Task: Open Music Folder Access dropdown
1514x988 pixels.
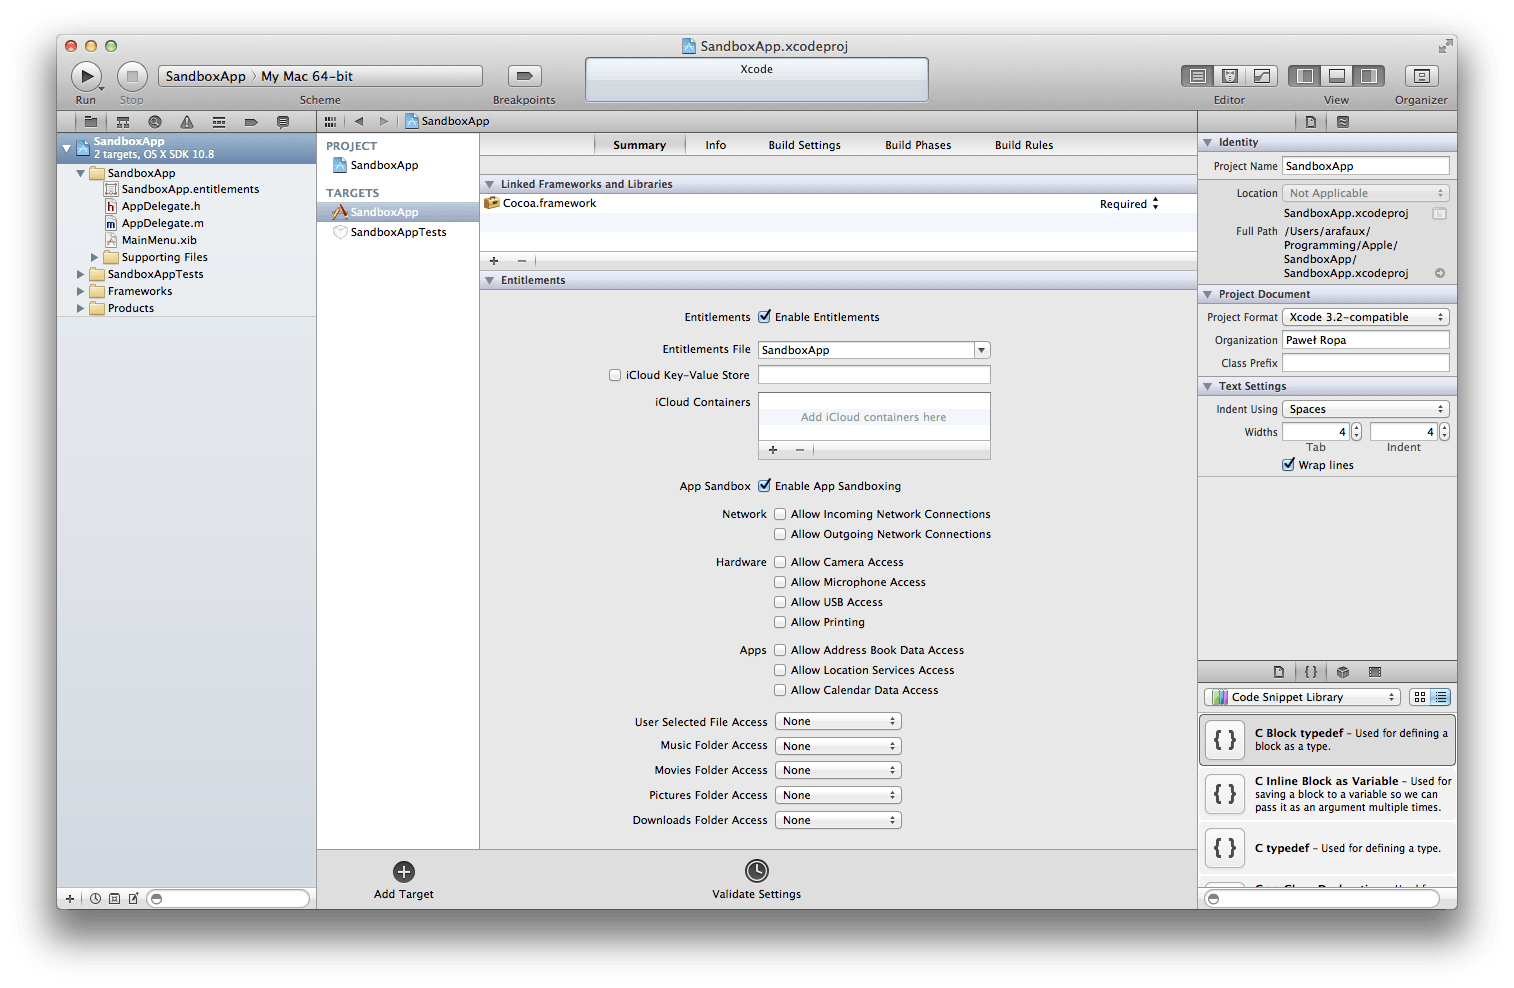Action: pos(838,746)
